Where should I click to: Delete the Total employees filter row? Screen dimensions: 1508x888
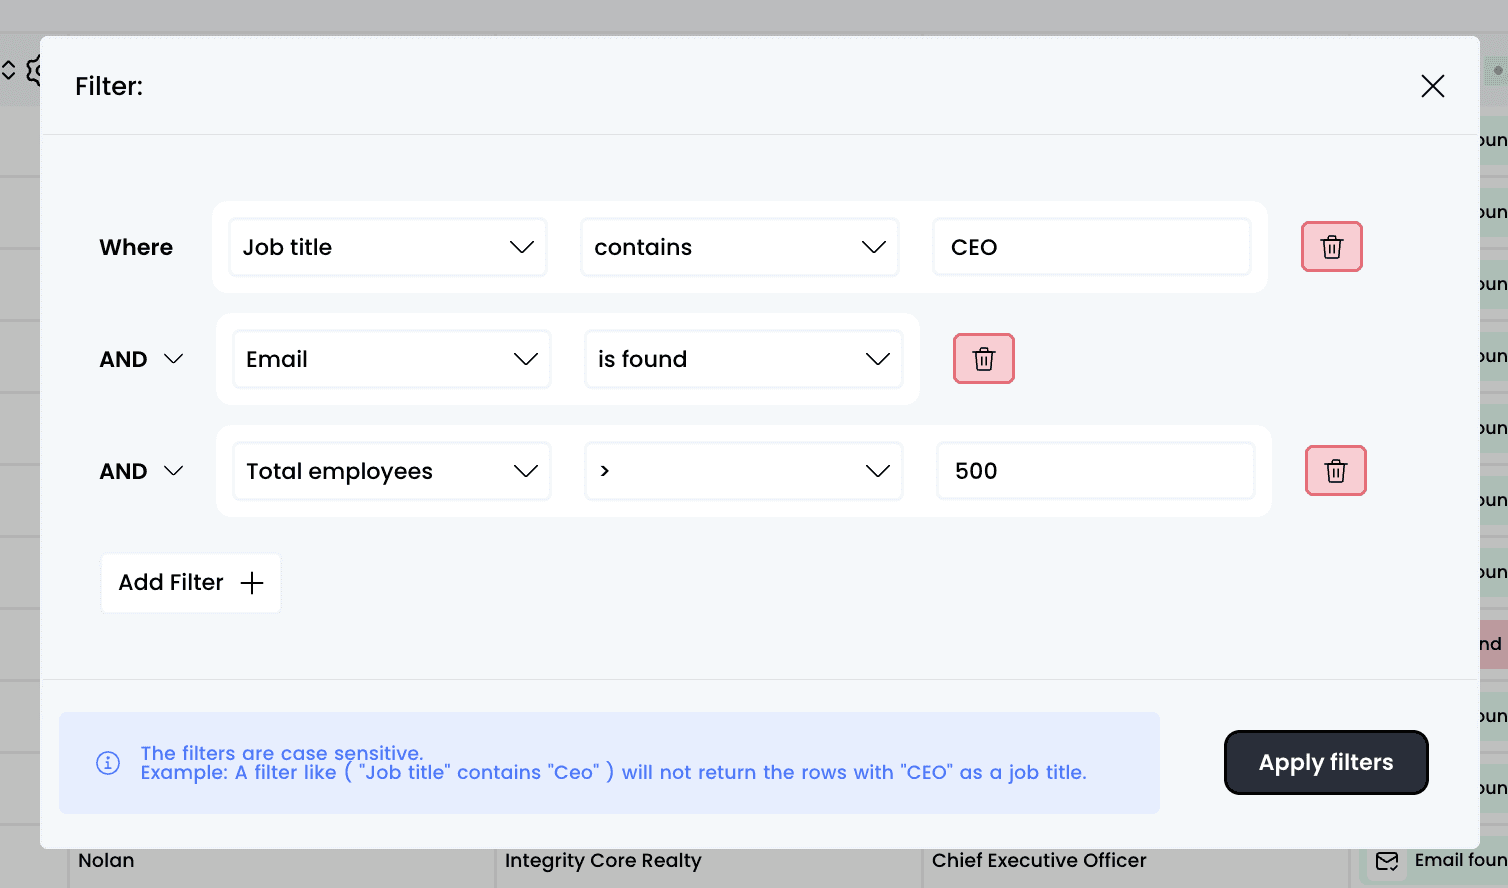1335,471
